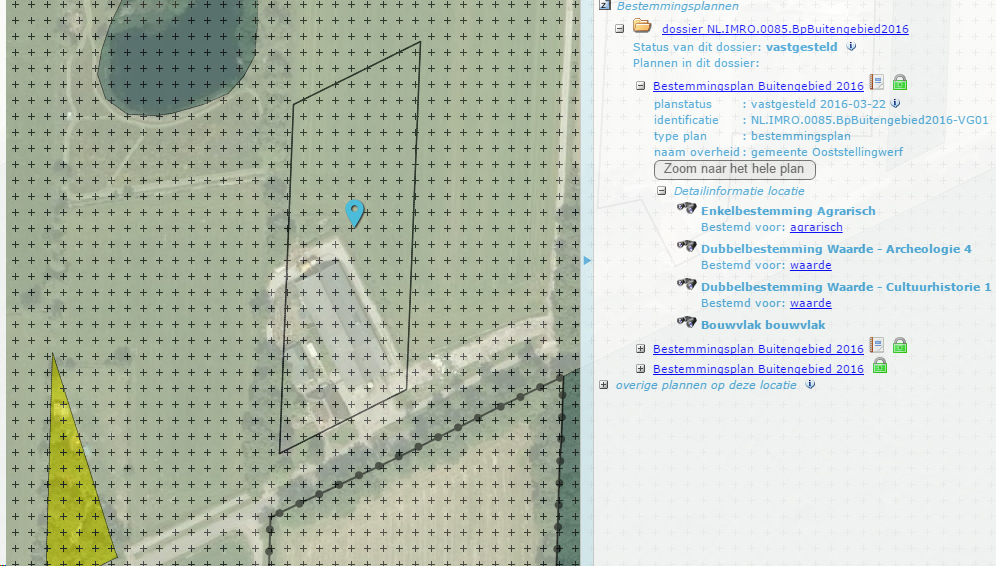Click binoculars icon for Enkelbestemming Agrarisch

[x=687, y=208]
